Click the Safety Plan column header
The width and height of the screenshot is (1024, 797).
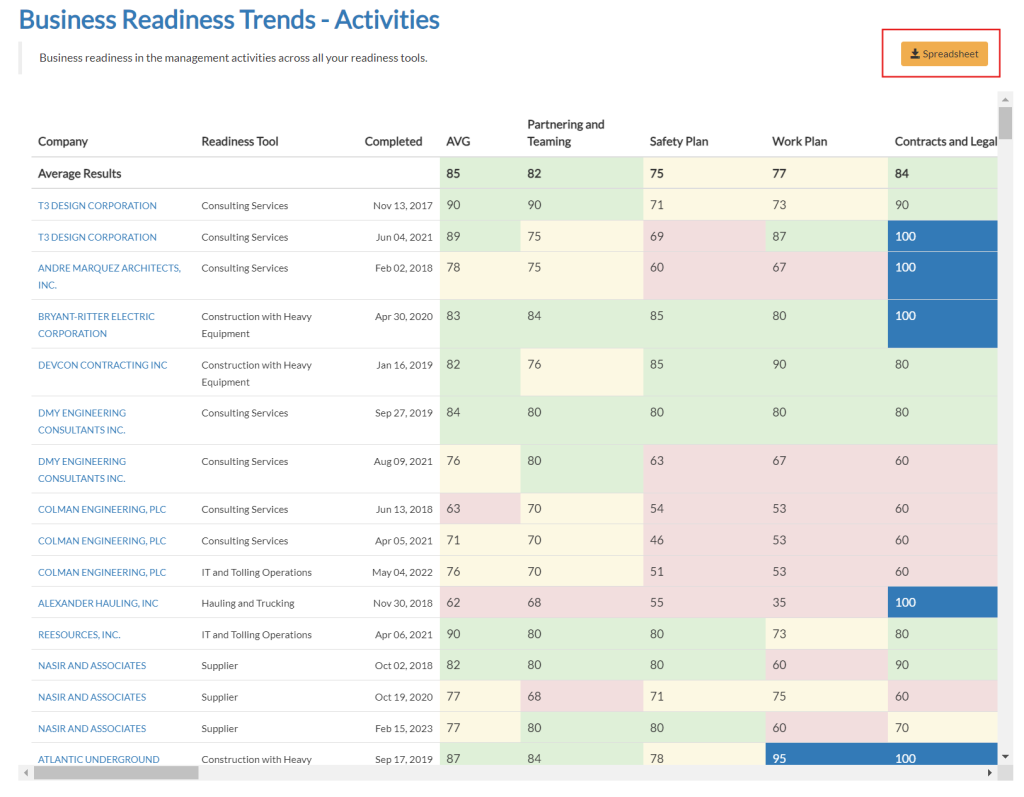click(678, 142)
